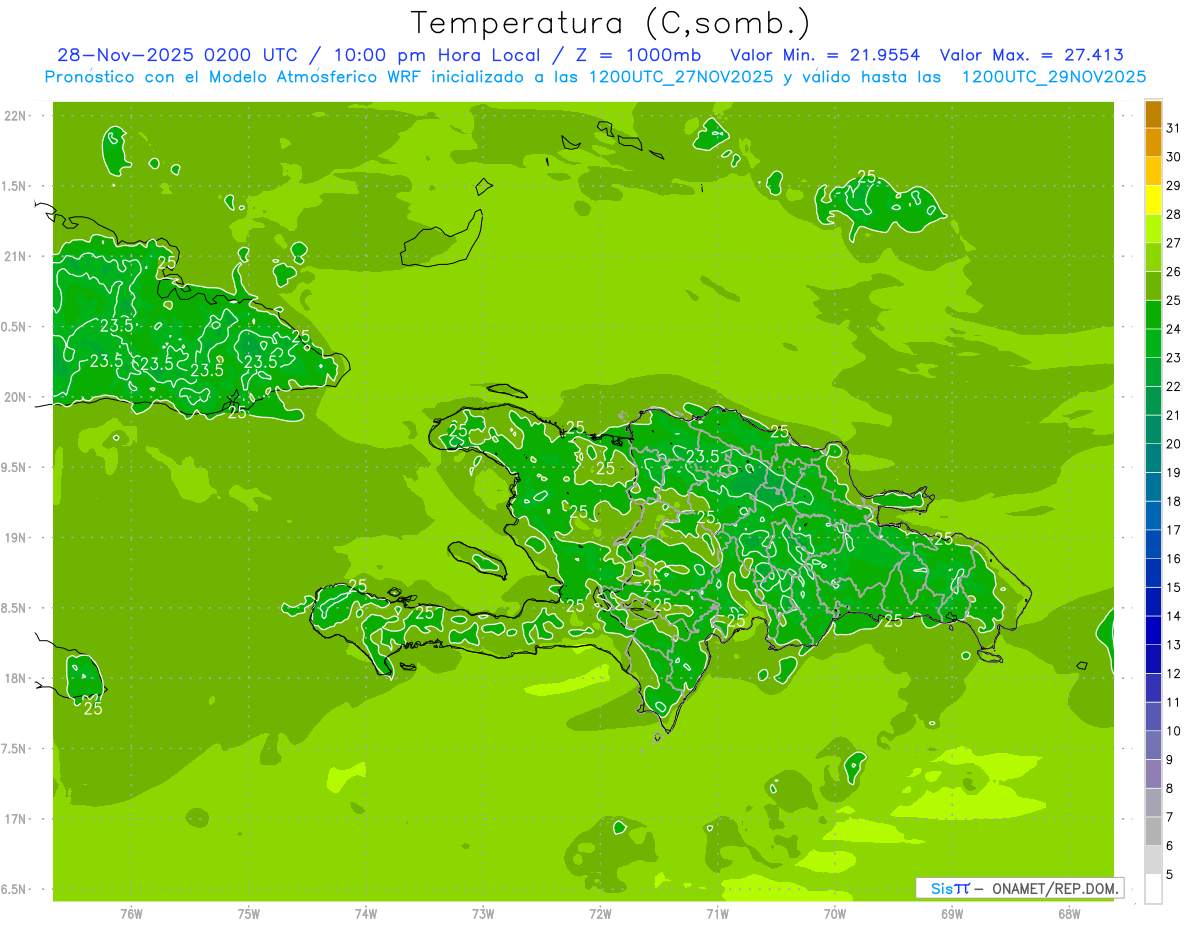This screenshot has height=927, width=1200.
Task: Click the '76W' longitude label
Action: (131, 913)
